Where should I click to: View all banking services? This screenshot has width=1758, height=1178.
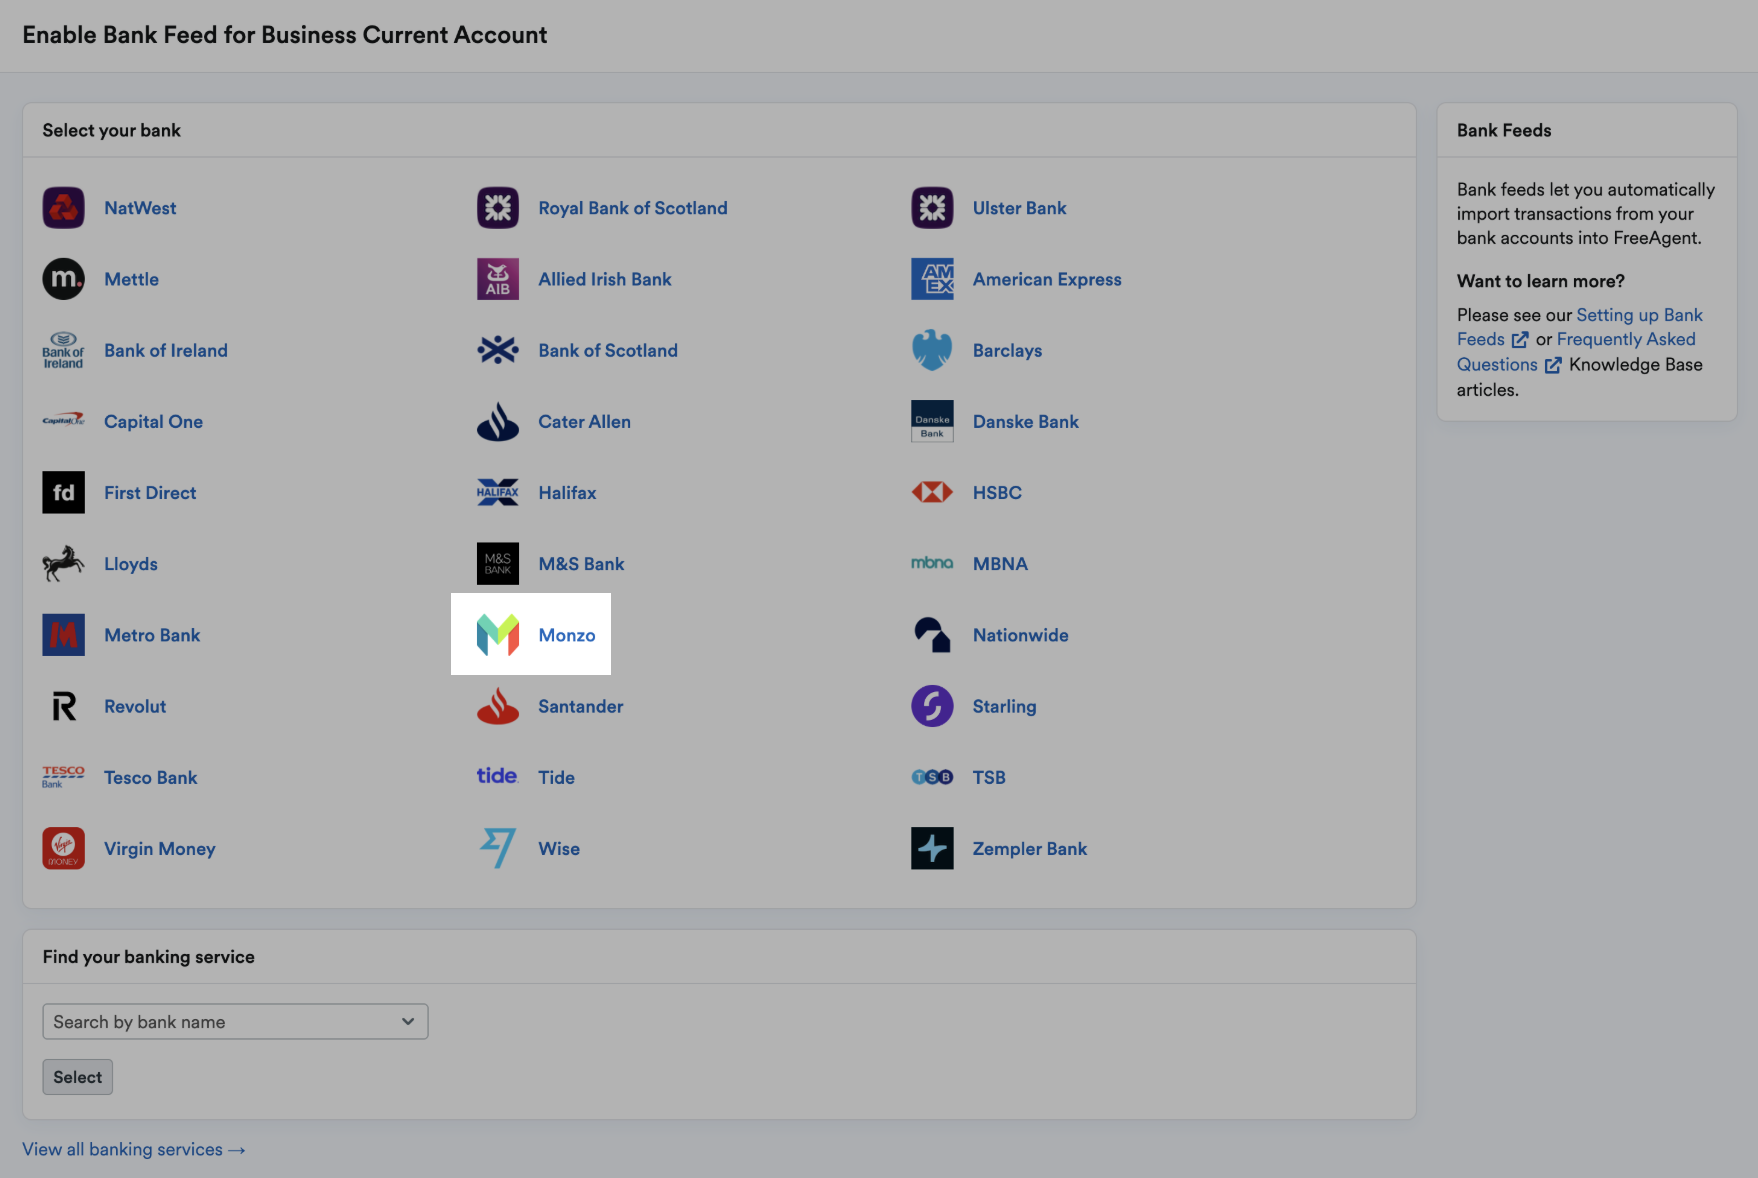tap(133, 1149)
